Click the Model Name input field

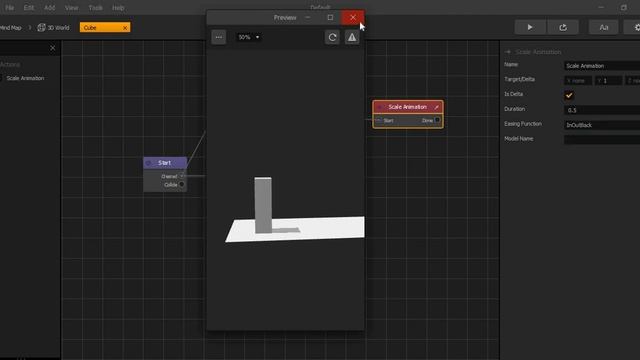602,140
